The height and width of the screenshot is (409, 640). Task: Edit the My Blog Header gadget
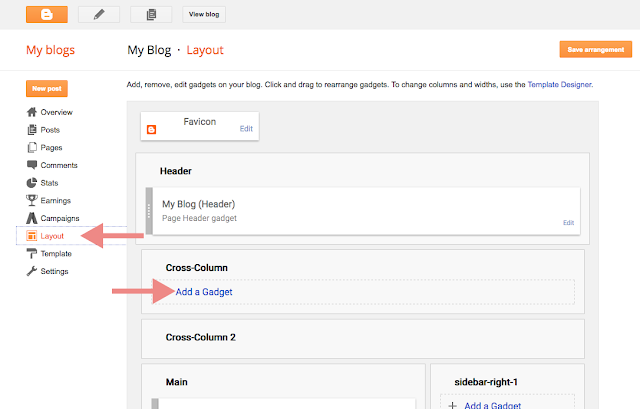click(x=568, y=222)
